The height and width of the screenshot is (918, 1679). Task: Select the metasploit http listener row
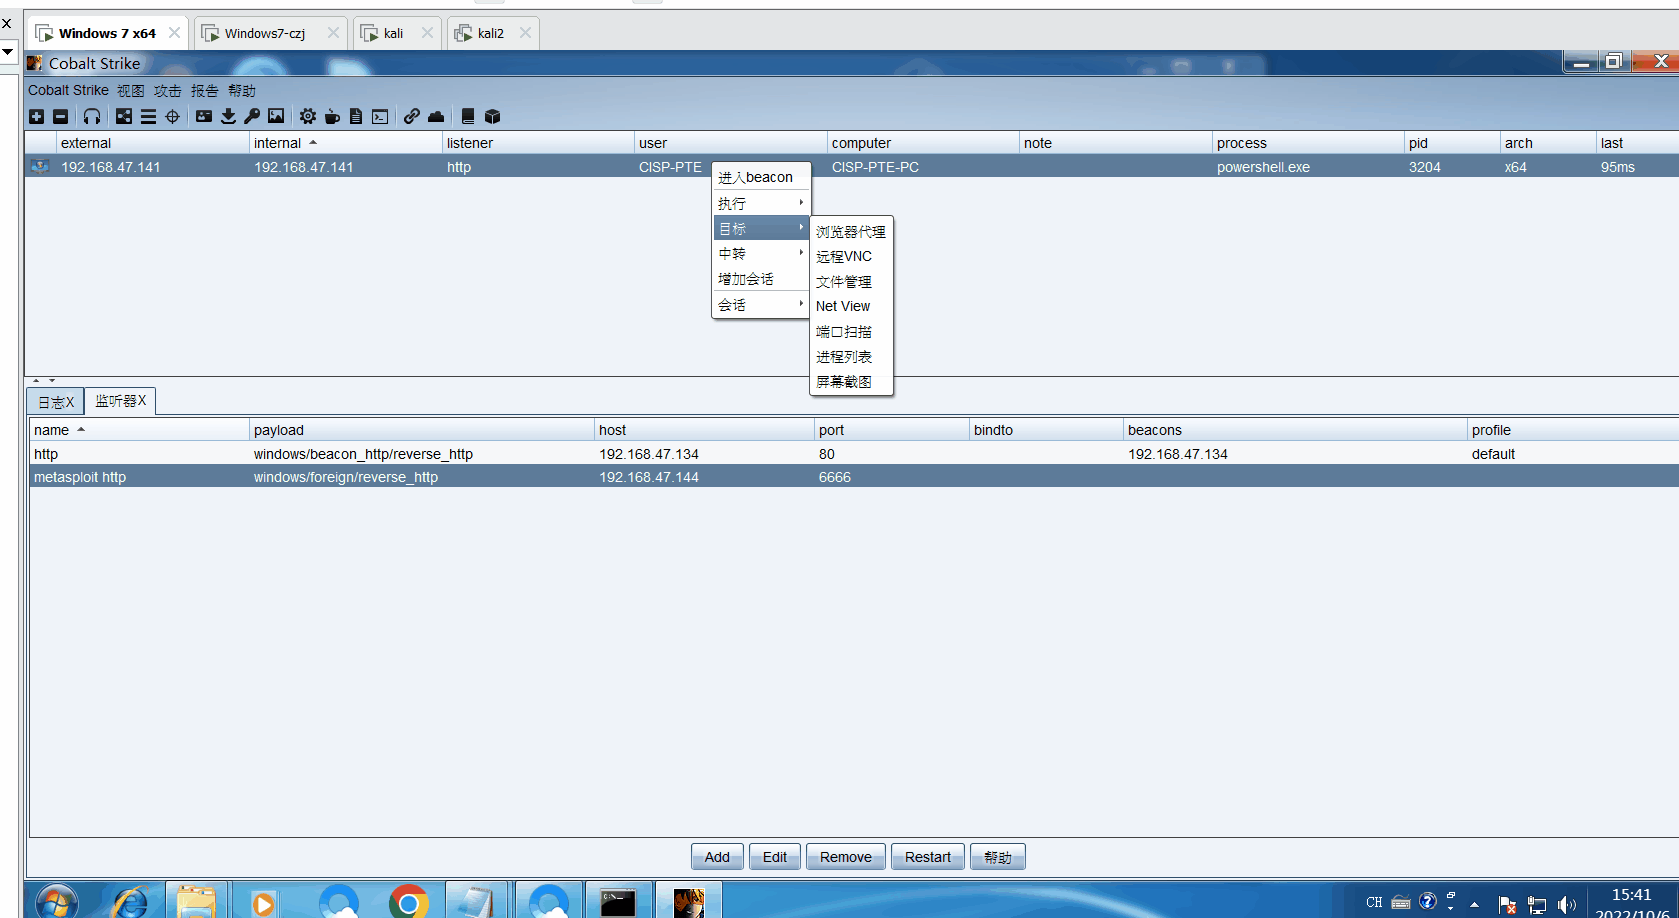tap(854, 477)
